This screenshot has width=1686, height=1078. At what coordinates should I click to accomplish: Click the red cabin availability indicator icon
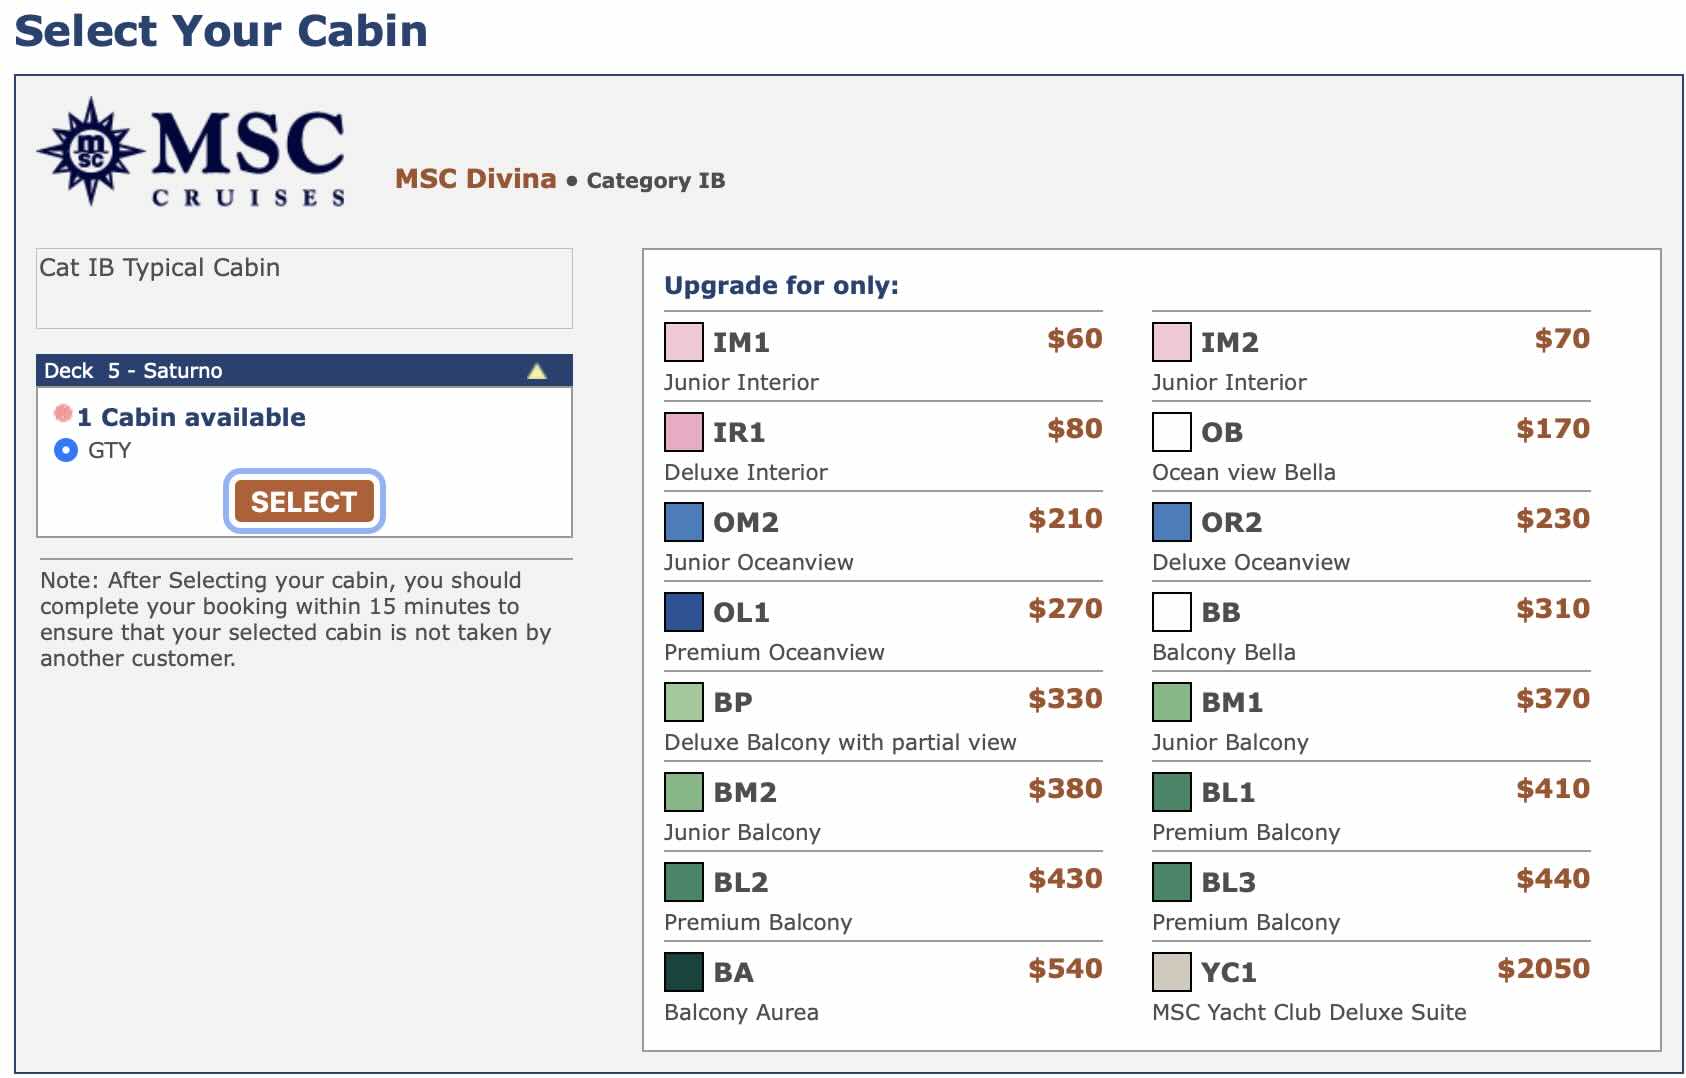(x=63, y=413)
